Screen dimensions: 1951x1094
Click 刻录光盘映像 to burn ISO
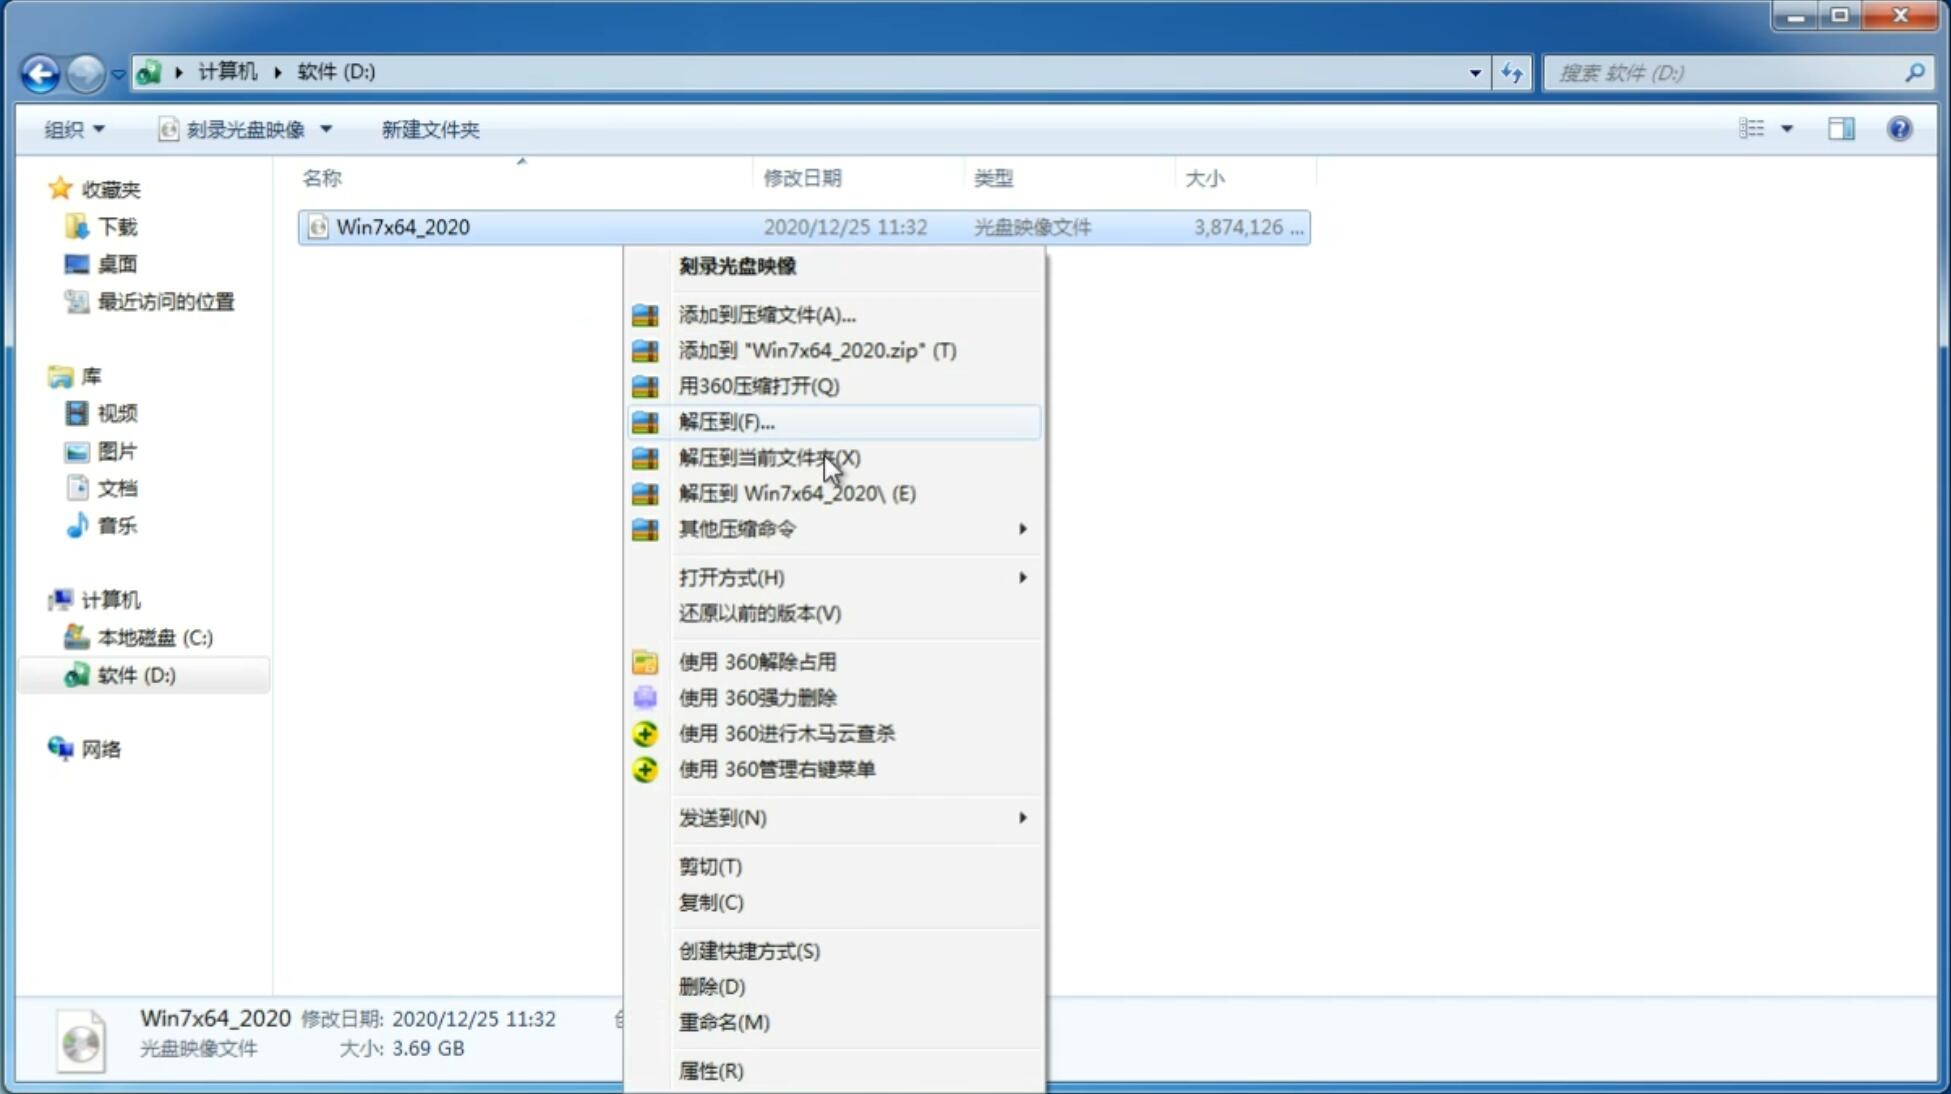coord(738,265)
